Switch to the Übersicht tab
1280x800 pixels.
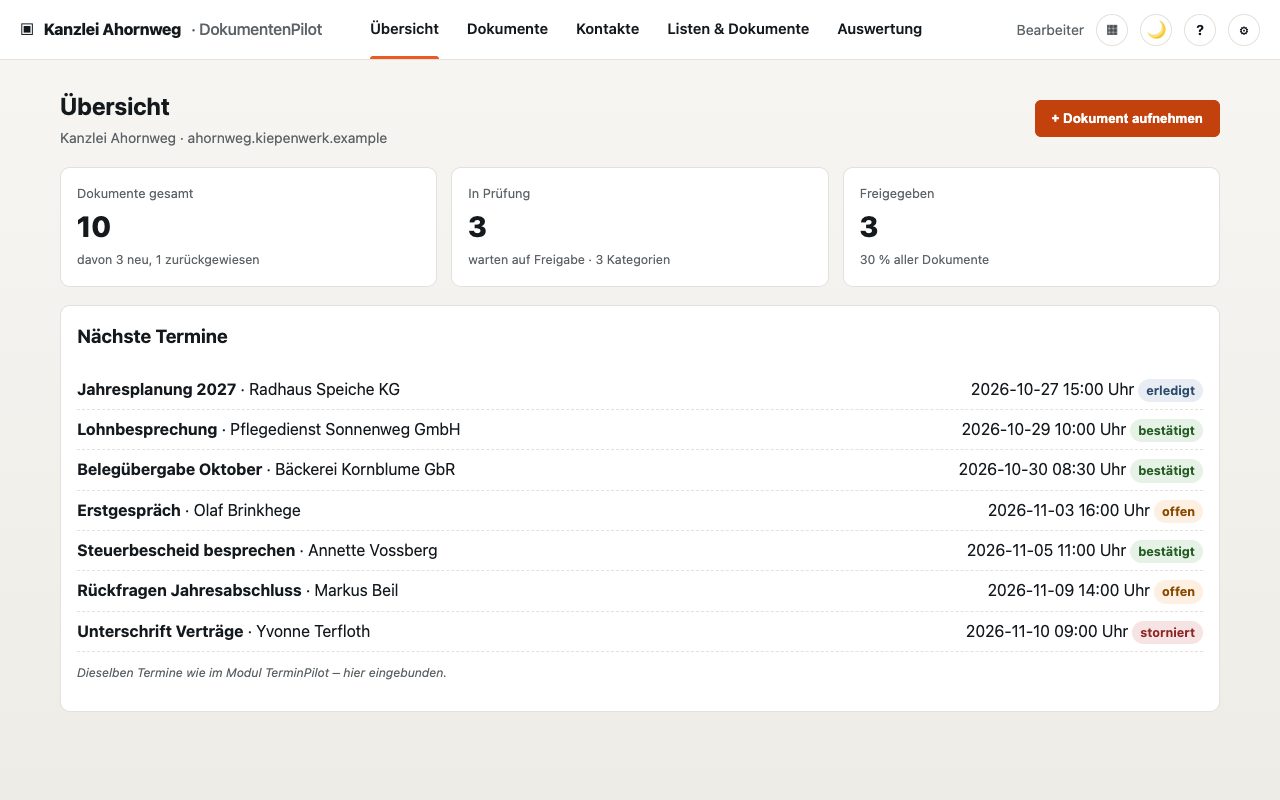tap(404, 29)
